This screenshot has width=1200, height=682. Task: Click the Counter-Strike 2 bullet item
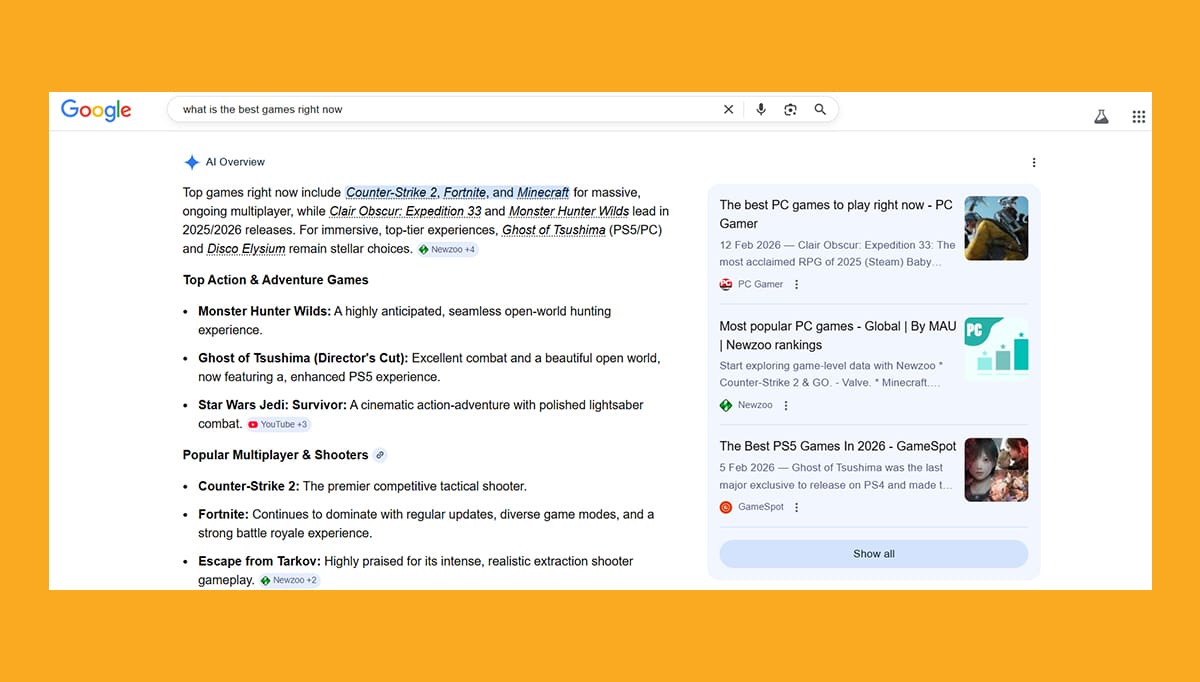[x=362, y=486]
